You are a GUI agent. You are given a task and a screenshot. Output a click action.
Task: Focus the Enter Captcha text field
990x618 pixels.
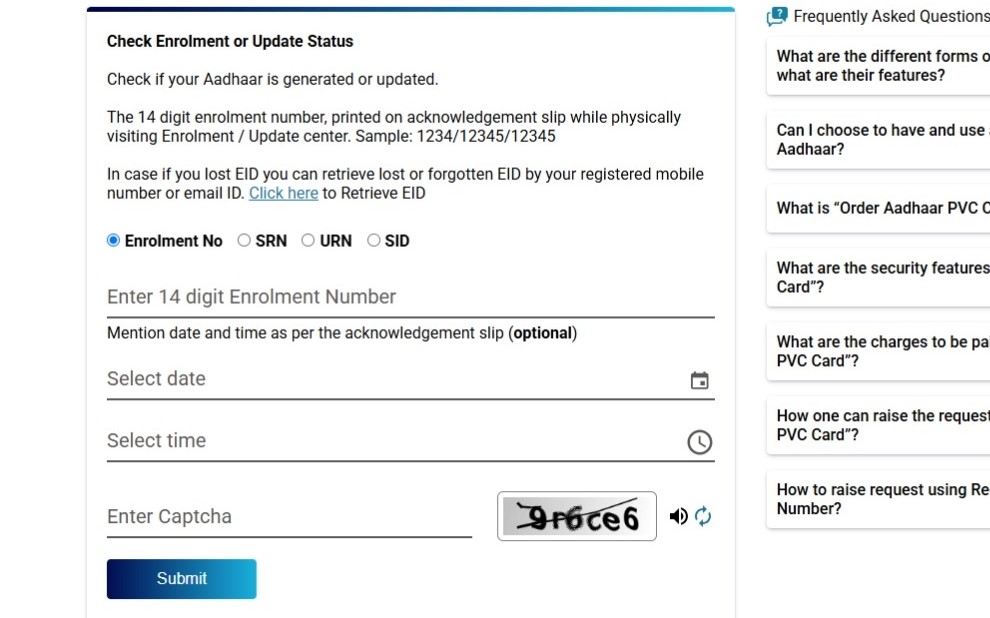[x=289, y=517]
